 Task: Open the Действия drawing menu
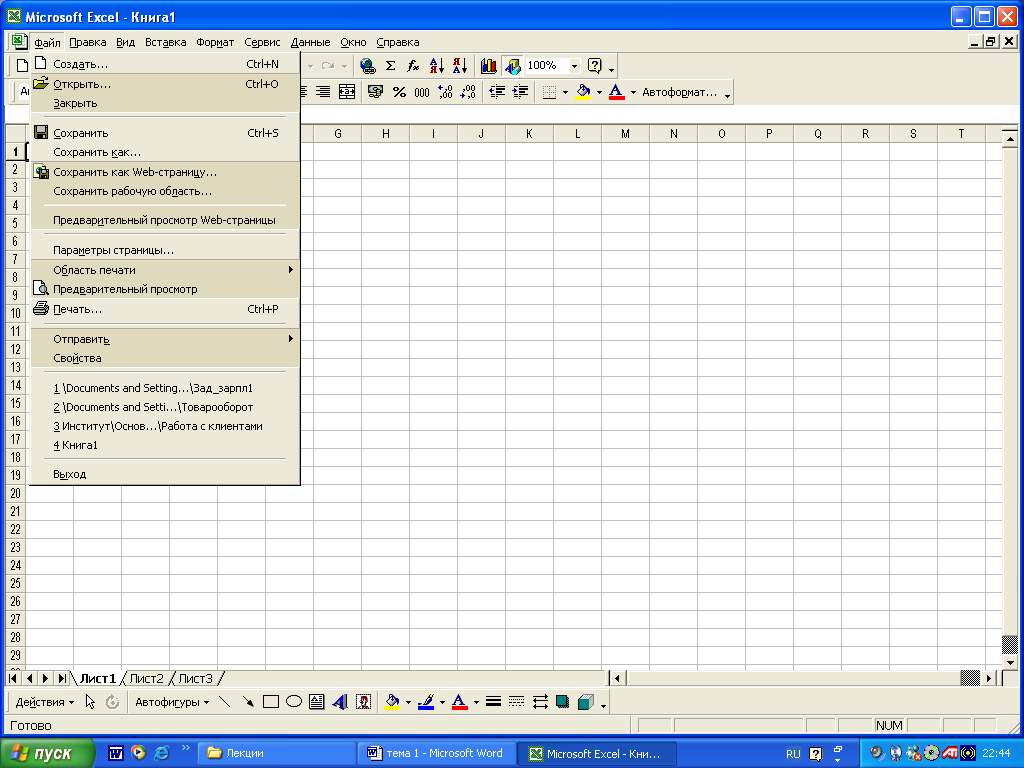click(44, 702)
